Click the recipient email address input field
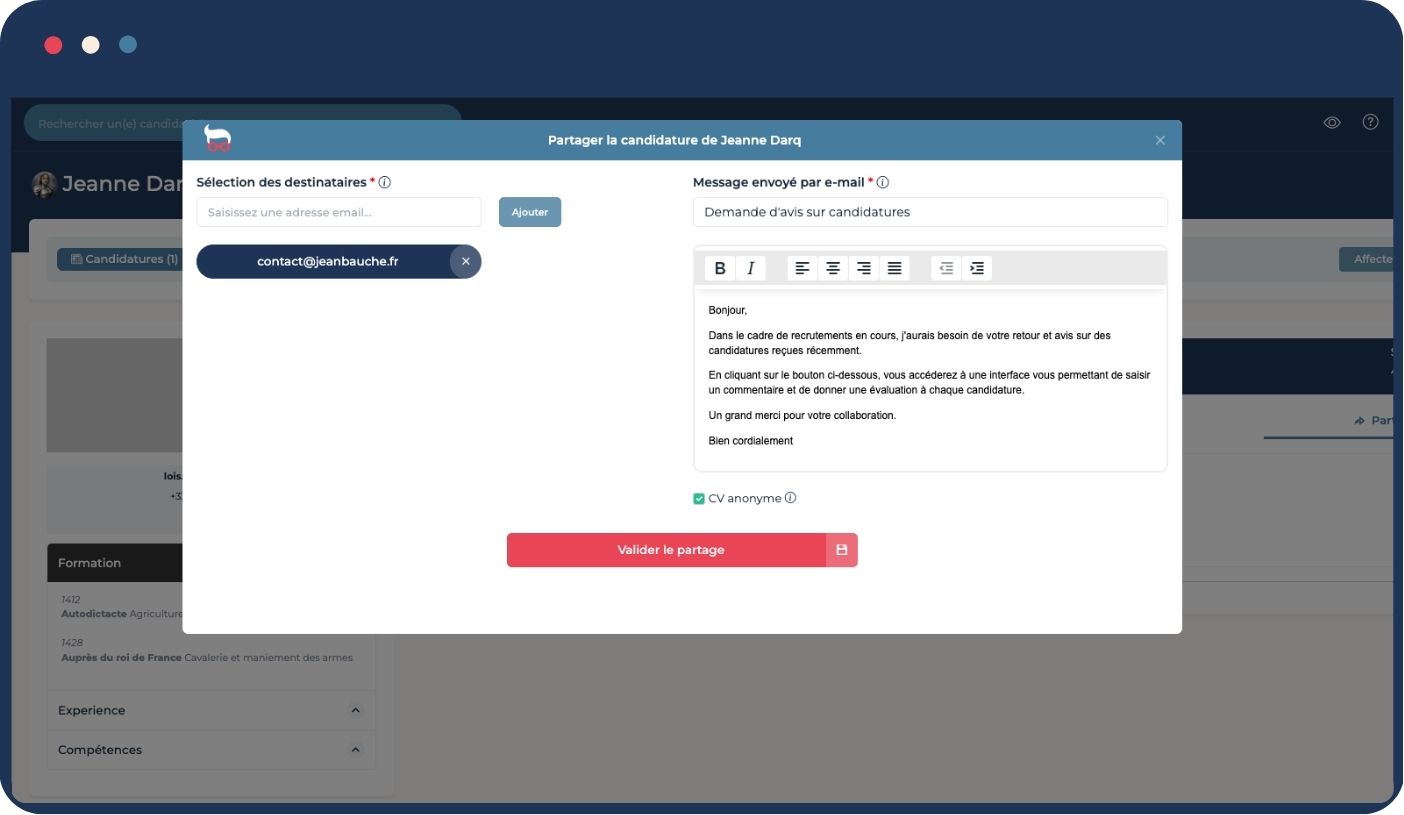Screen dimensions: 1404x815 tap(339, 212)
